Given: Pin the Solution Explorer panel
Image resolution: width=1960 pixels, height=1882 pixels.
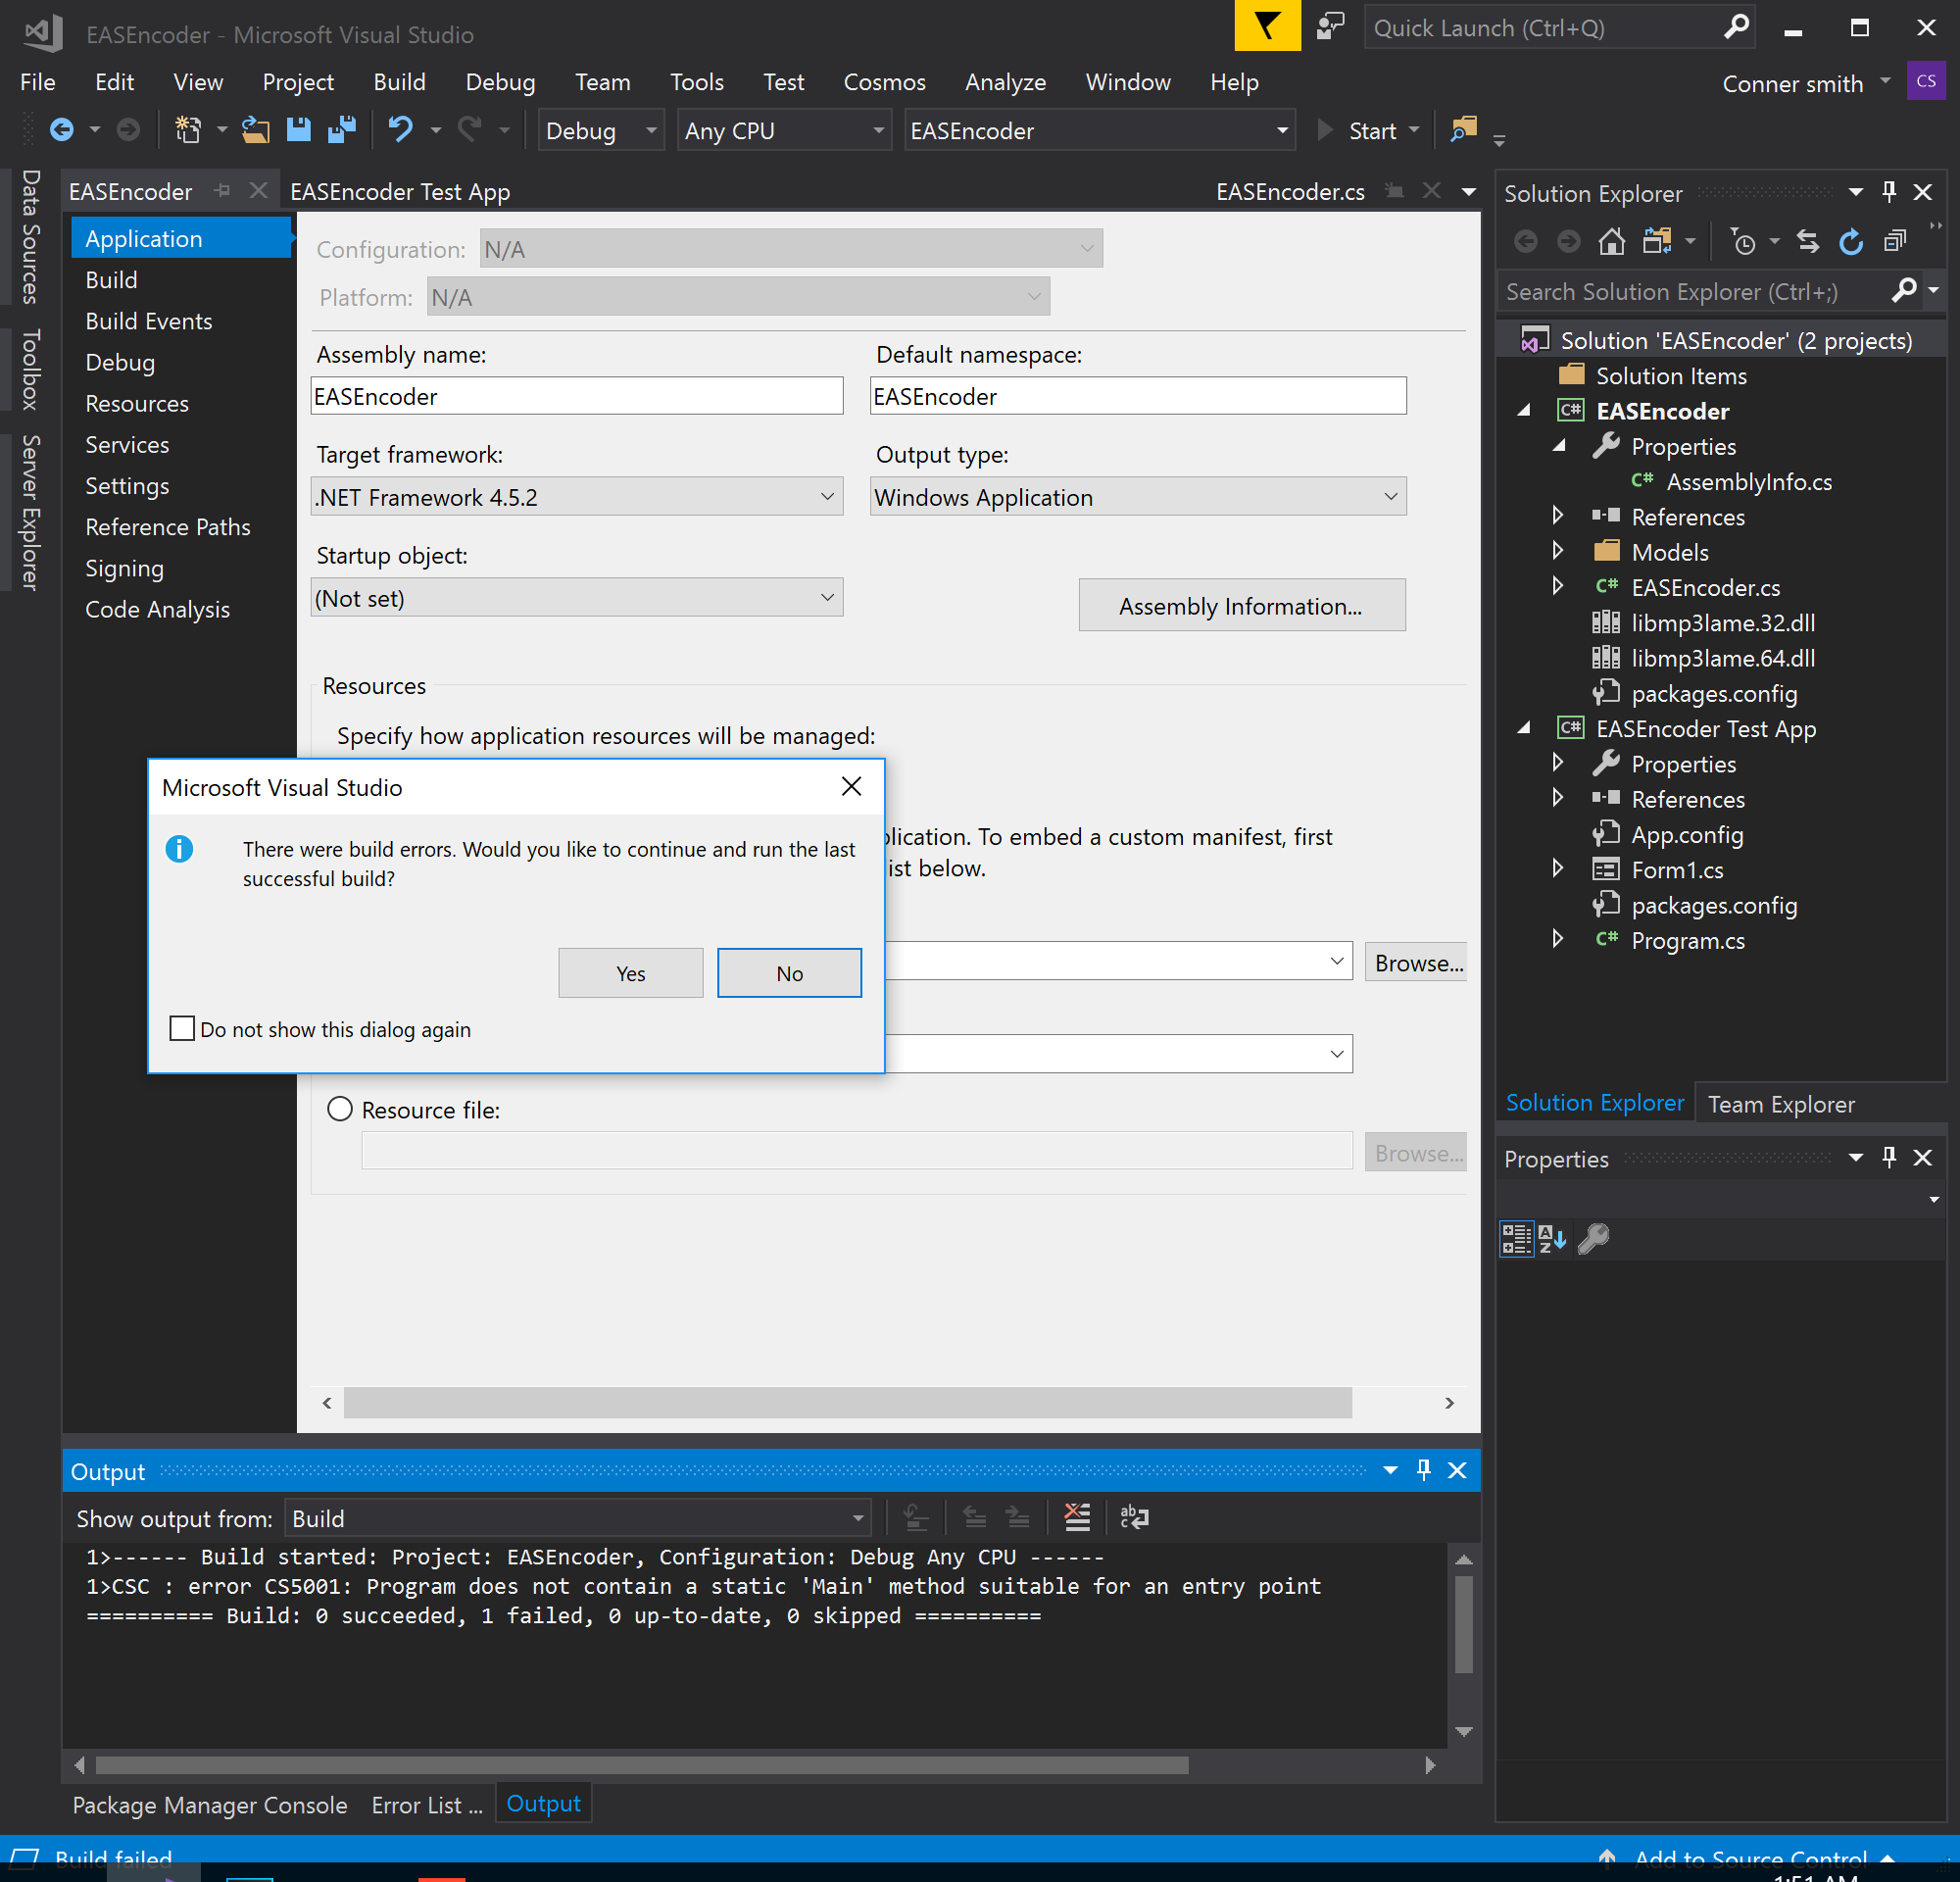Looking at the screenshot, I should [x=1889, y=192].
